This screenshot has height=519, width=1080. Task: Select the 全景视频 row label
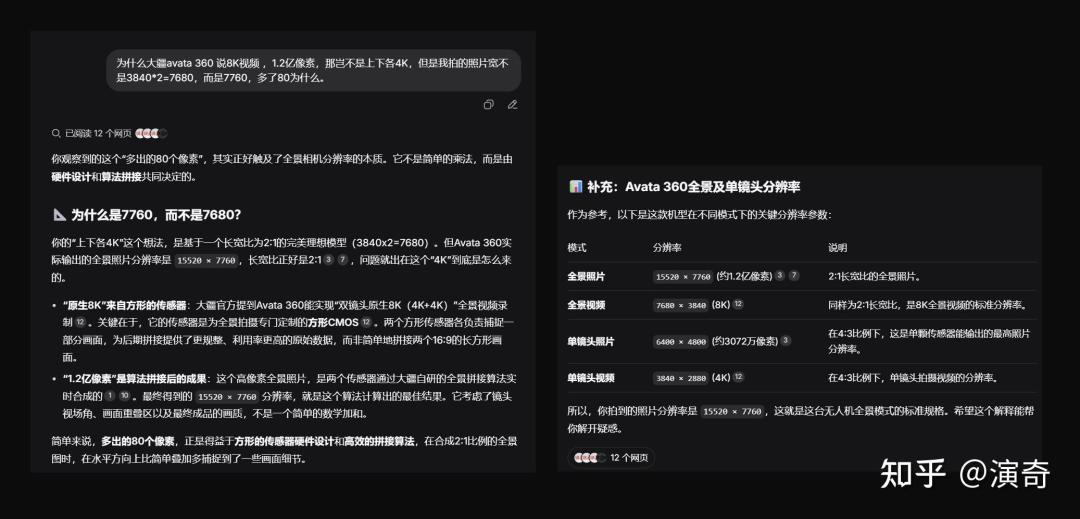[x=586, y=304]
